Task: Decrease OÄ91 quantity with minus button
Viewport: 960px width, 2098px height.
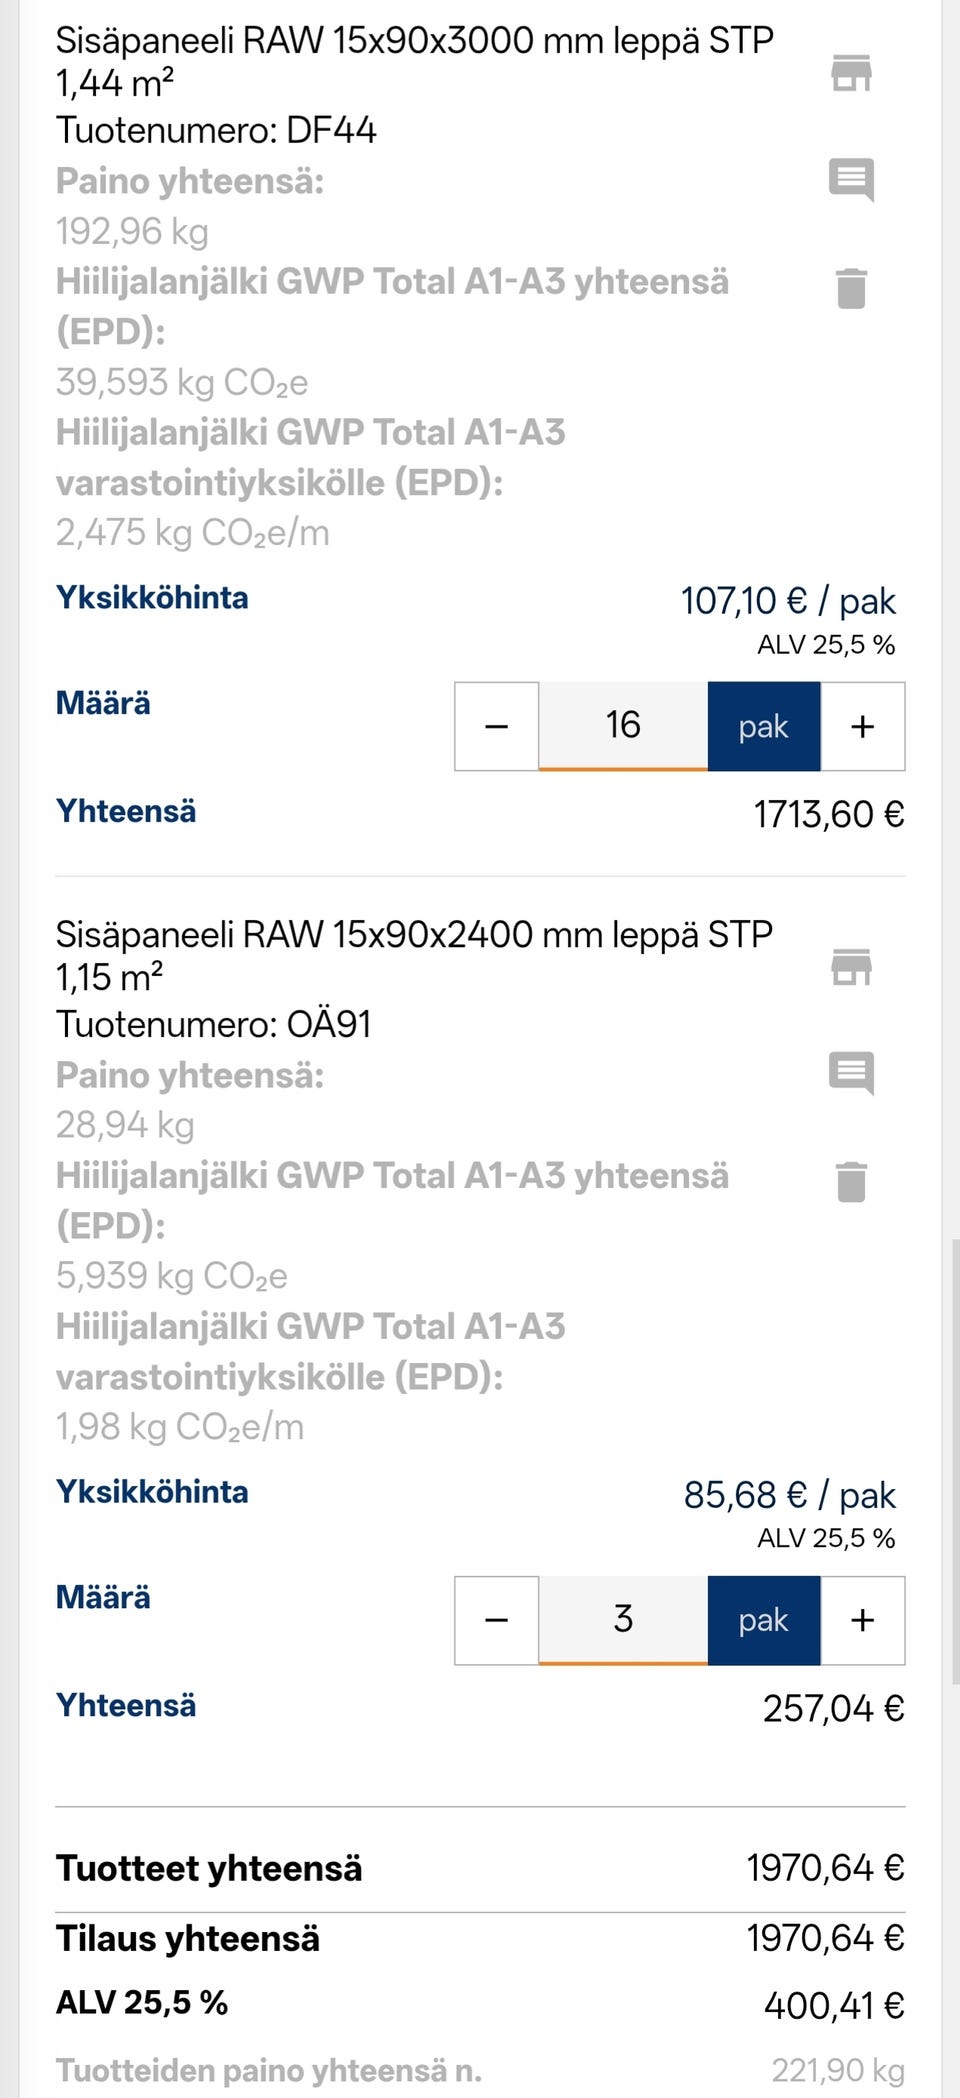Action: click(497, 1621)
